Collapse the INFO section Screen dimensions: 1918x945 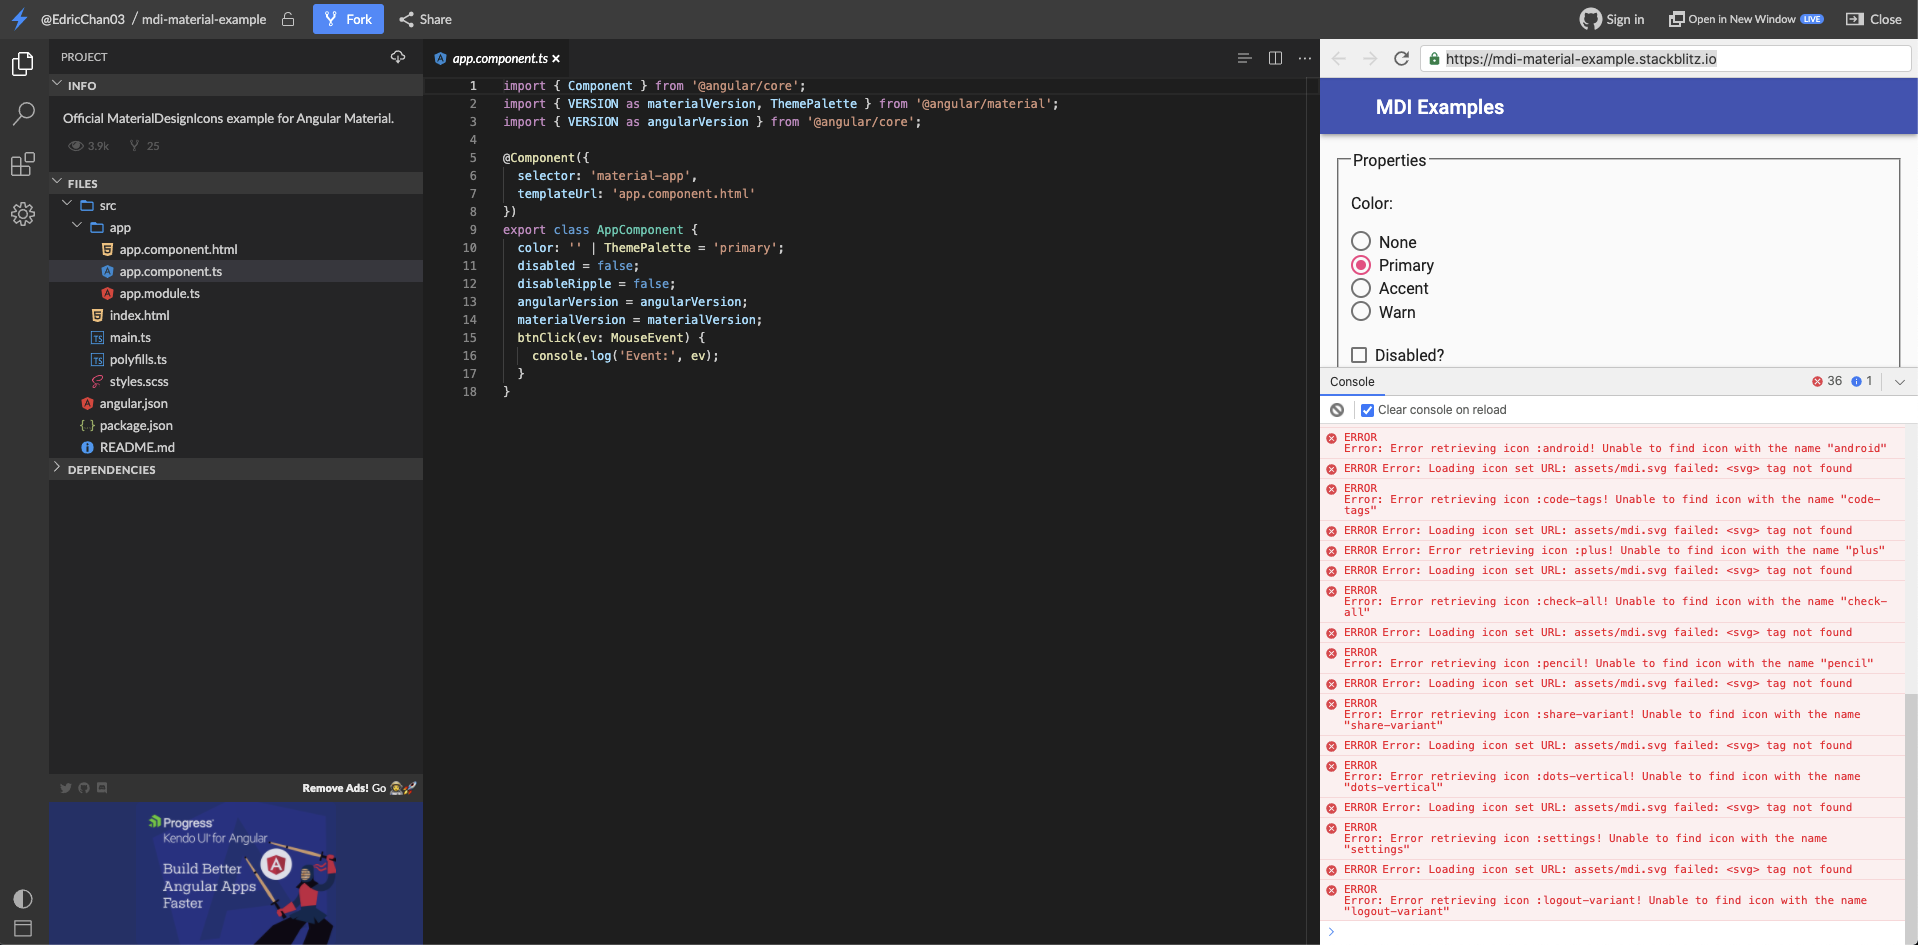click(x=57, y=86)
